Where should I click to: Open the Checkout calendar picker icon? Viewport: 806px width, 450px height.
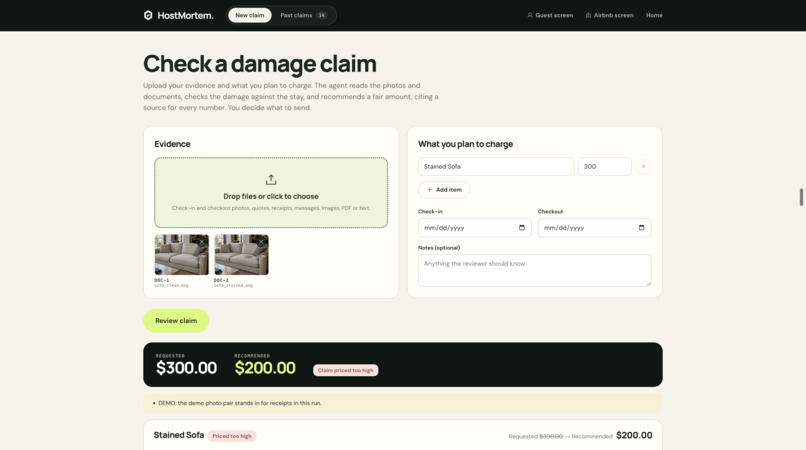click(x=642, y=228)
